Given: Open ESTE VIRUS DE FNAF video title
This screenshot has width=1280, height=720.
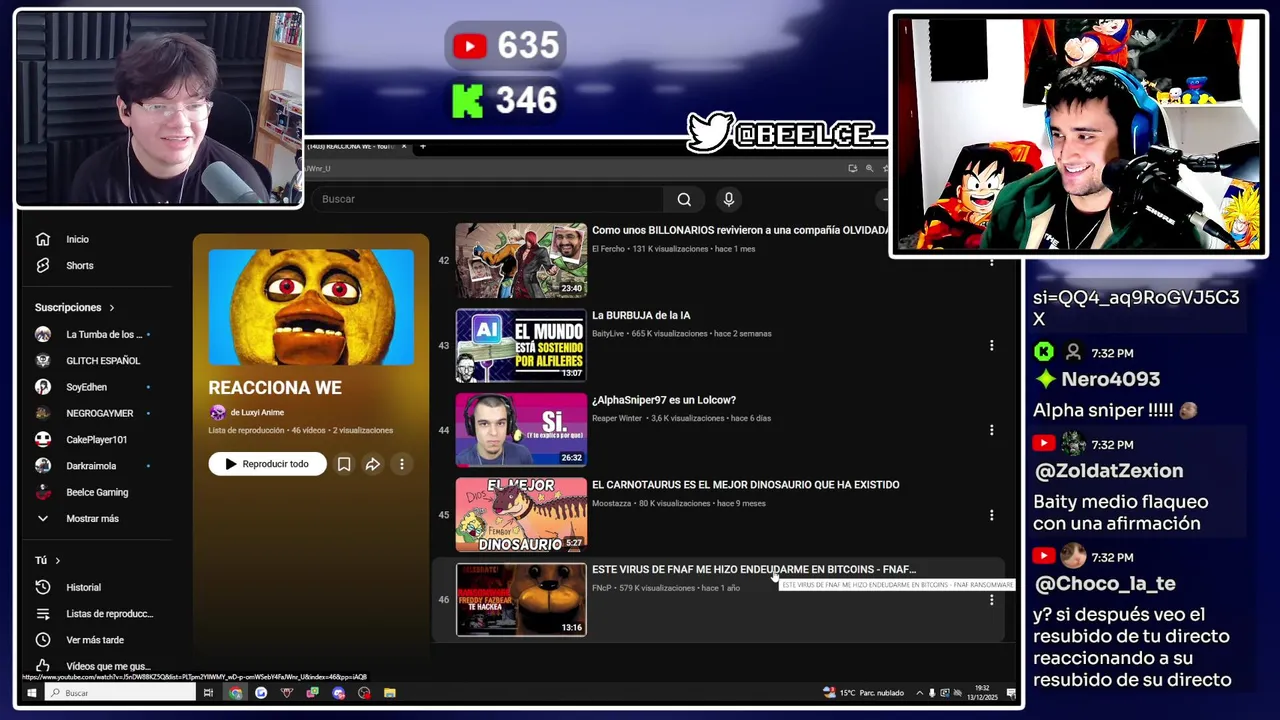Looking at the screenshot, I should [x=754, y=570].
